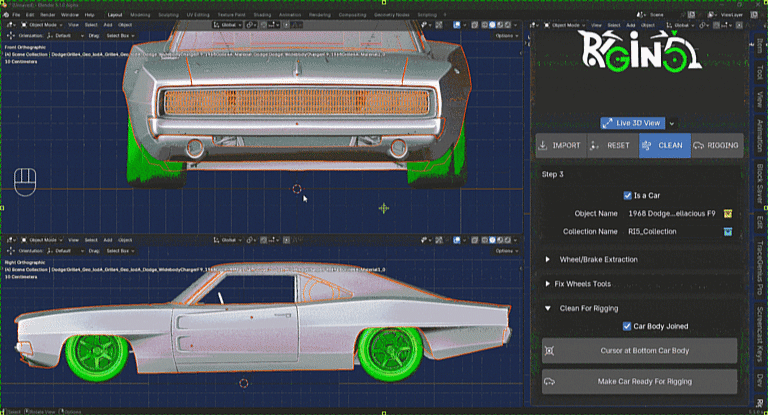Select the CLEAN tab in the Rigin5 panel
This screenshot has width=768, height=415.
(665, 146)
